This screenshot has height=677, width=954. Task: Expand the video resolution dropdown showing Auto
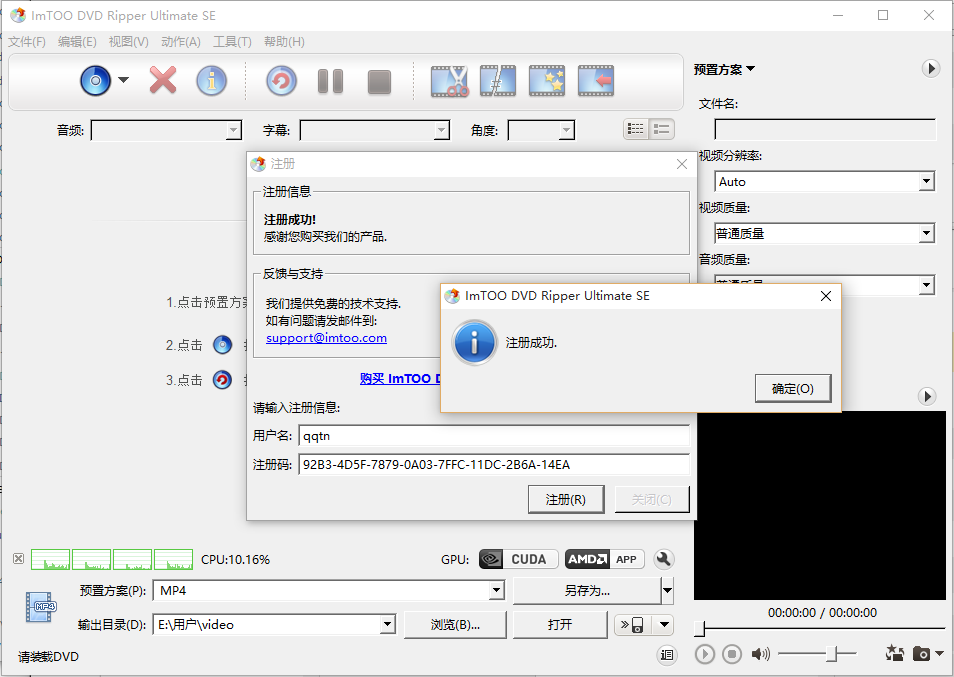tap(926, 182)
